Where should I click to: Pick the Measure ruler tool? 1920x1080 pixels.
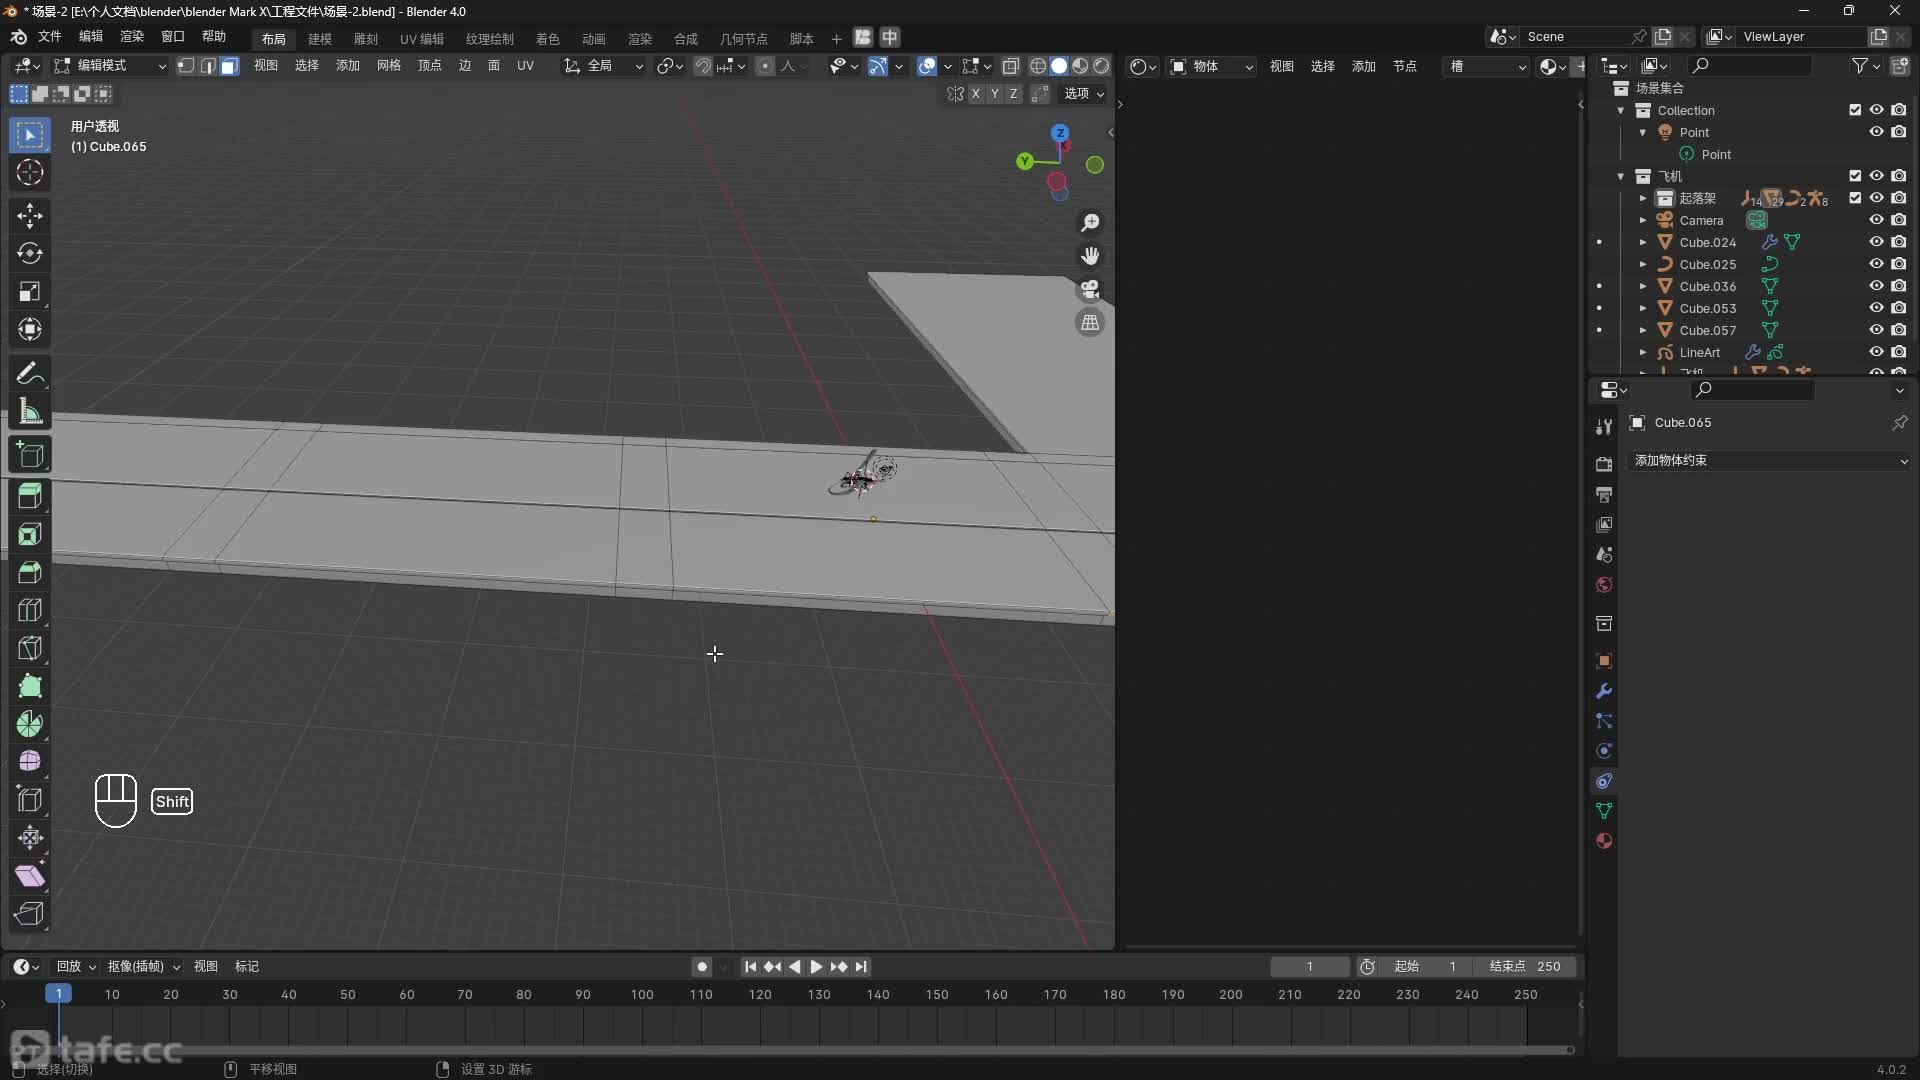(x=30, y=412)
